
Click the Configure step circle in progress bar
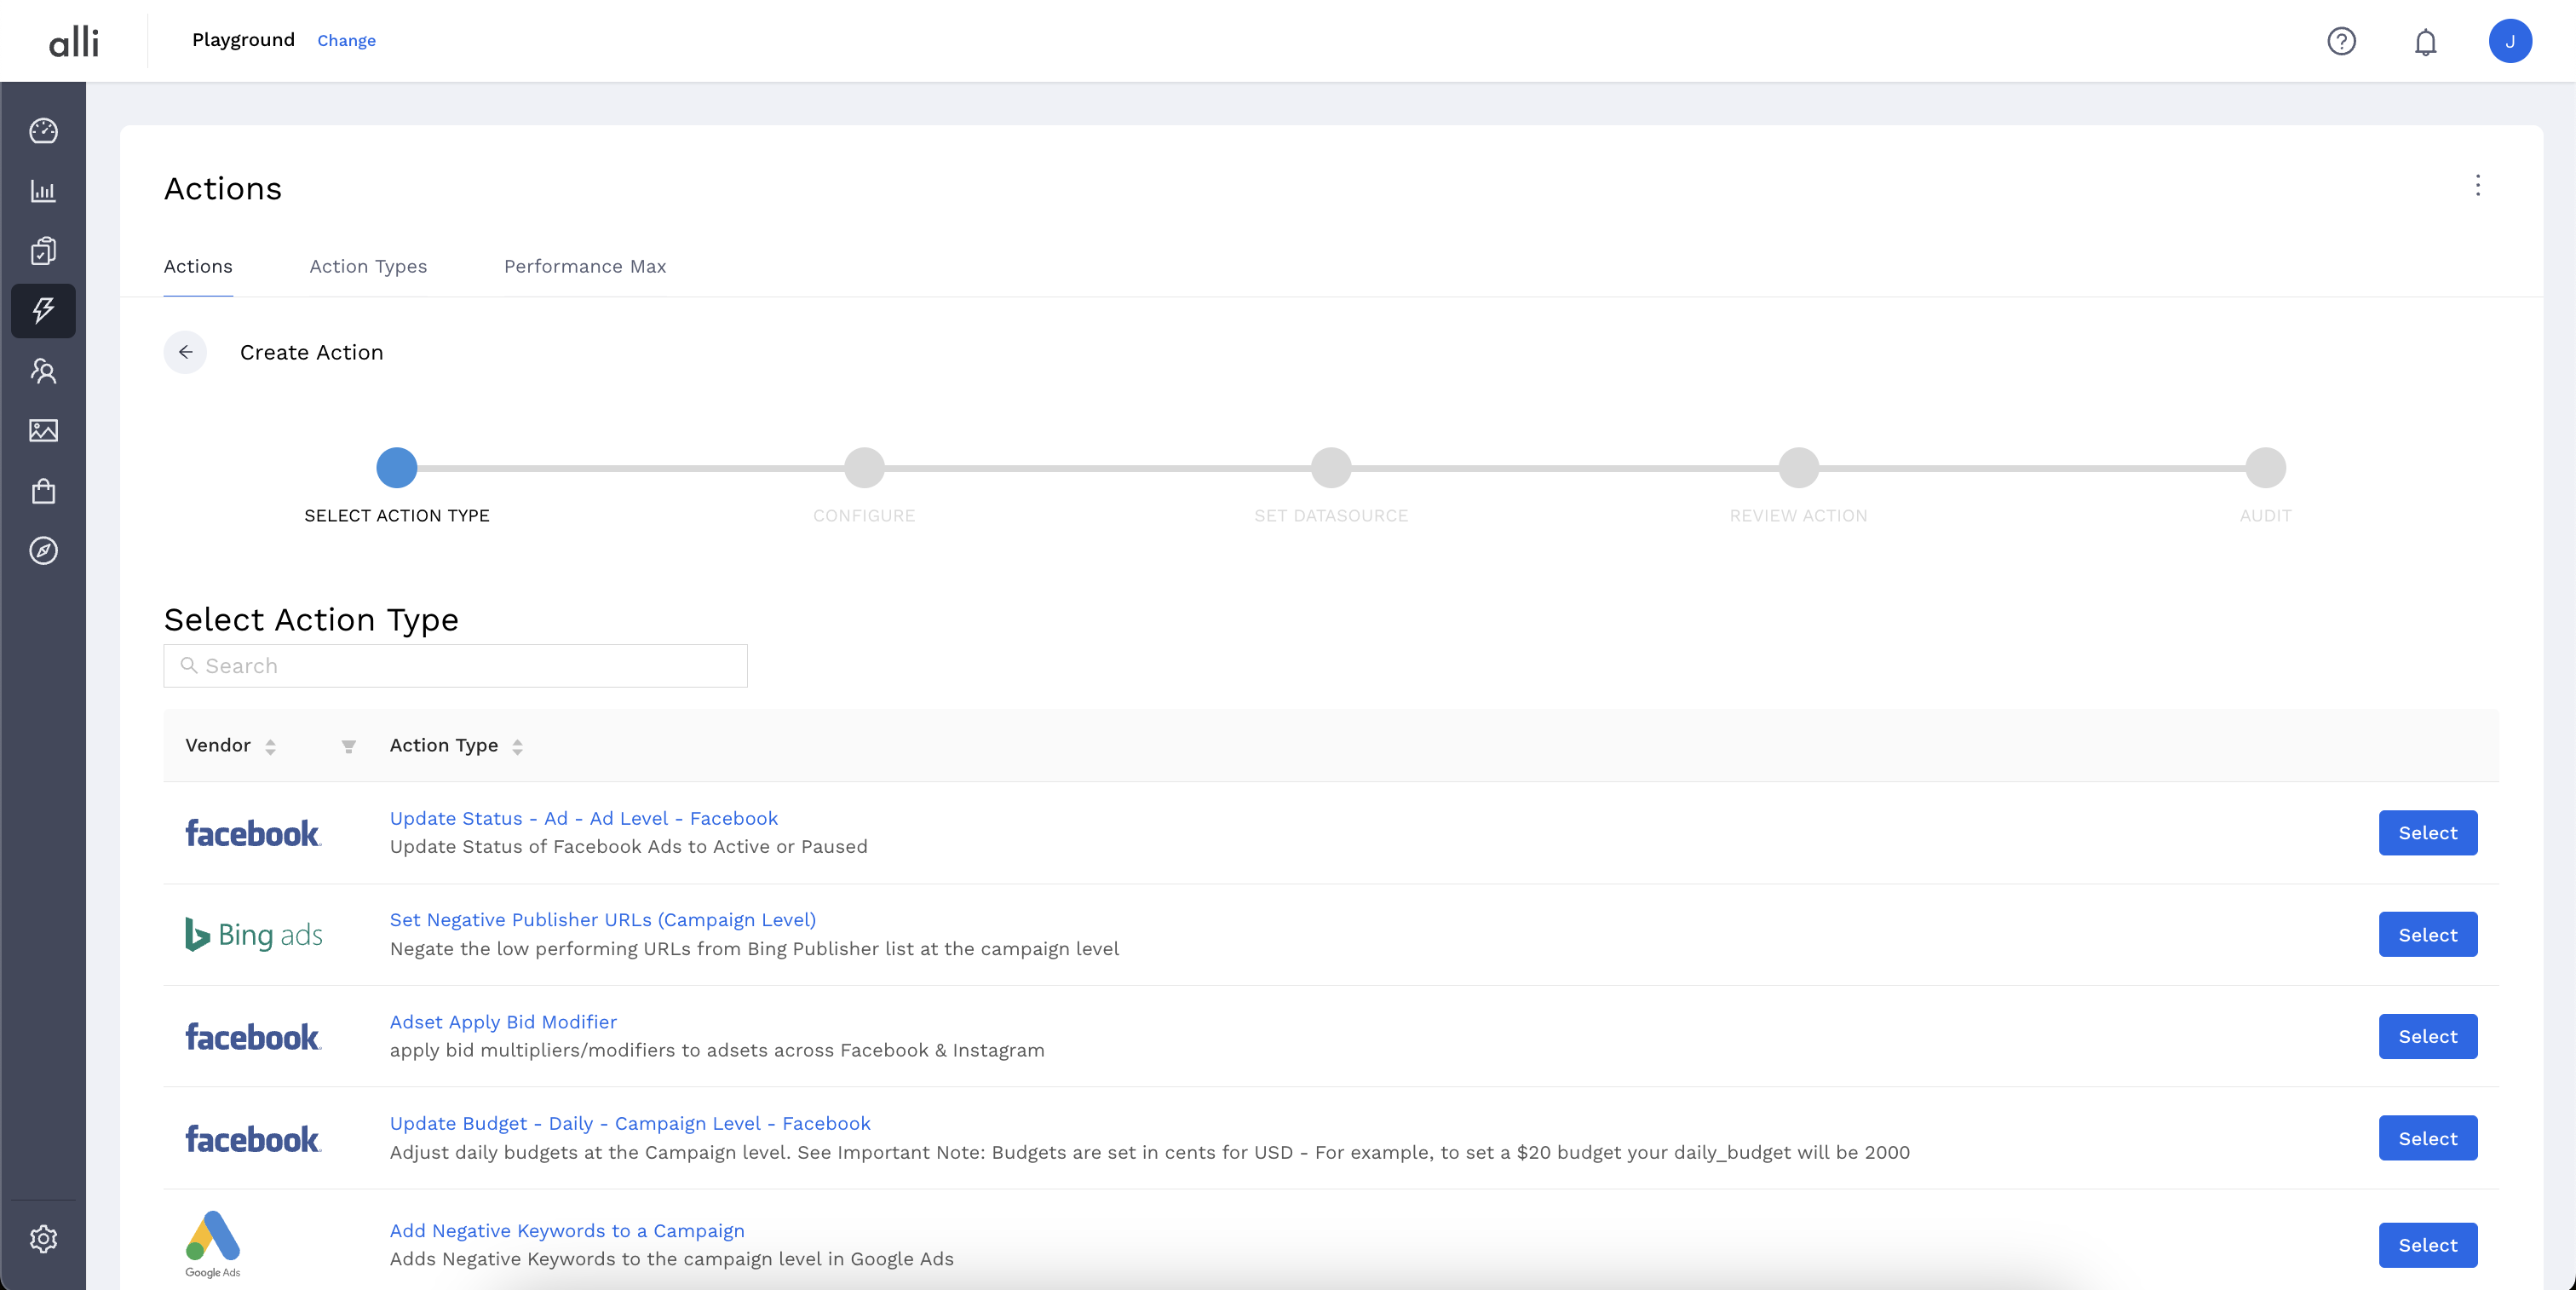[864, 467]
